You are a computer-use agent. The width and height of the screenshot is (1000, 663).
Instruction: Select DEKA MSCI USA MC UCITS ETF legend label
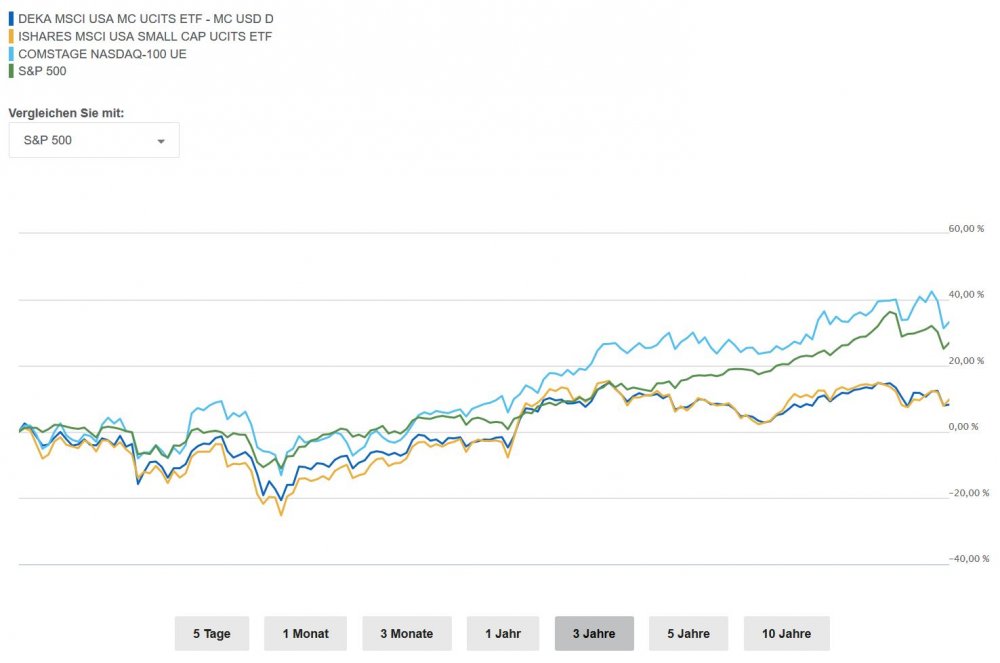(146, 18)
